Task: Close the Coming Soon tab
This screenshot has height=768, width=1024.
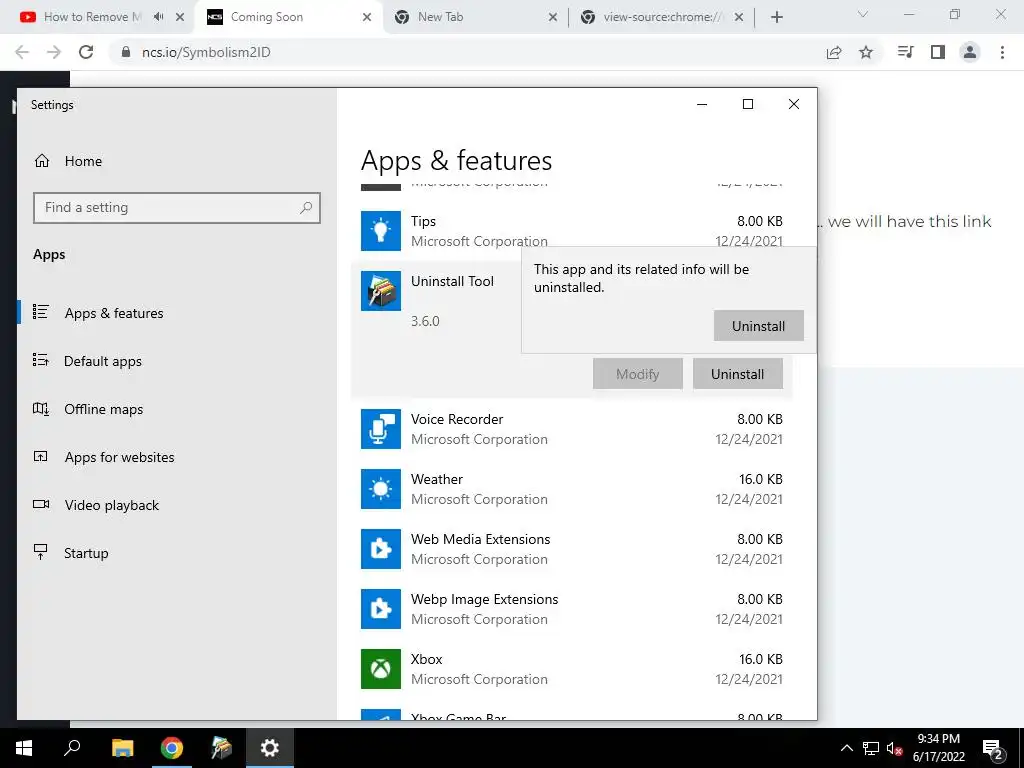Action: [x=367, y=17]
